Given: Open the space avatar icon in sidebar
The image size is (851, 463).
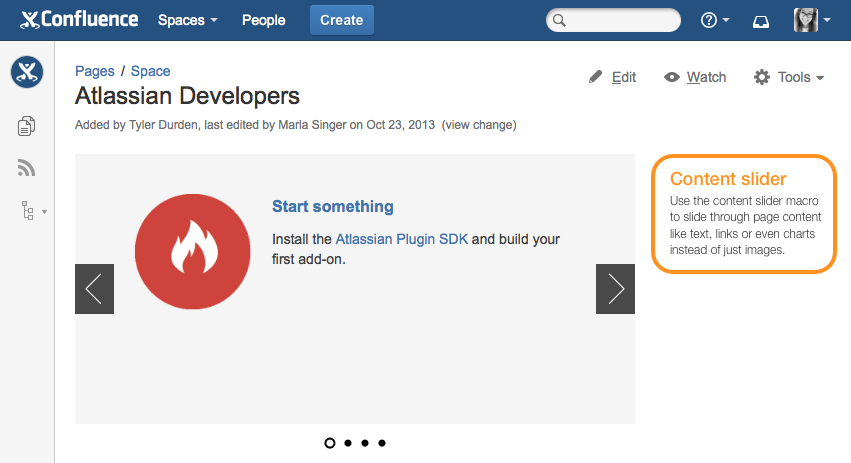Looking at the screenshot, I should coord(27,72).
